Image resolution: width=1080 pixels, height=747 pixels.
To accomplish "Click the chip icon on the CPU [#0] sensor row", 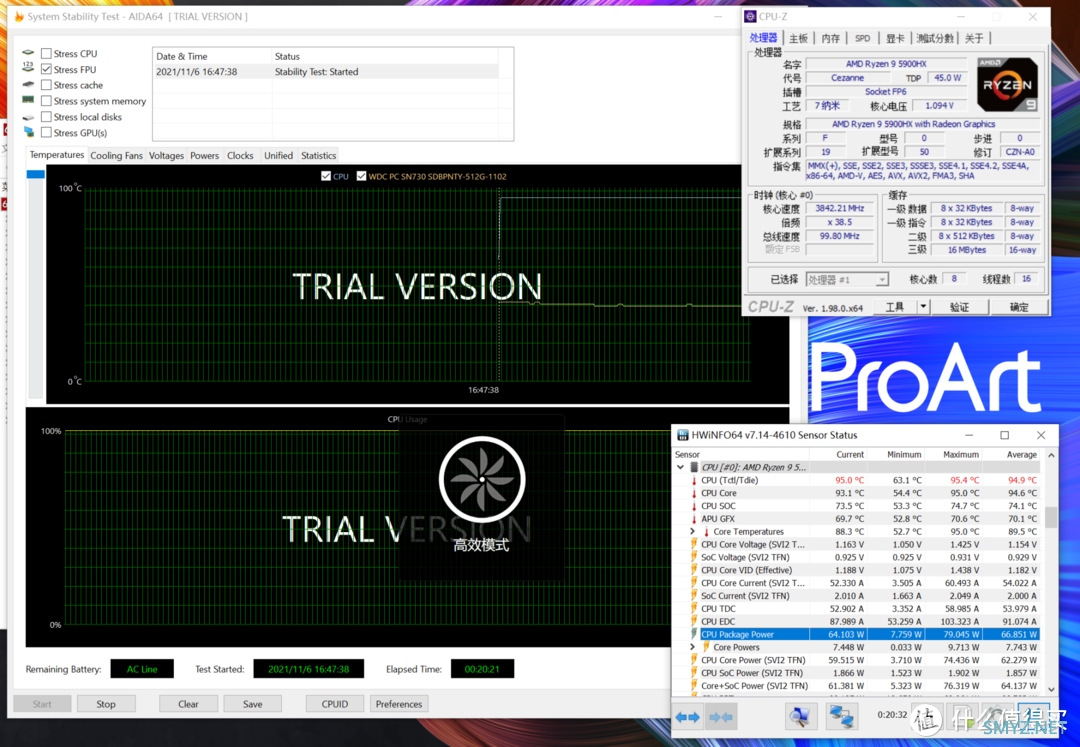I will pyautogui.click(x=694, y=467).
